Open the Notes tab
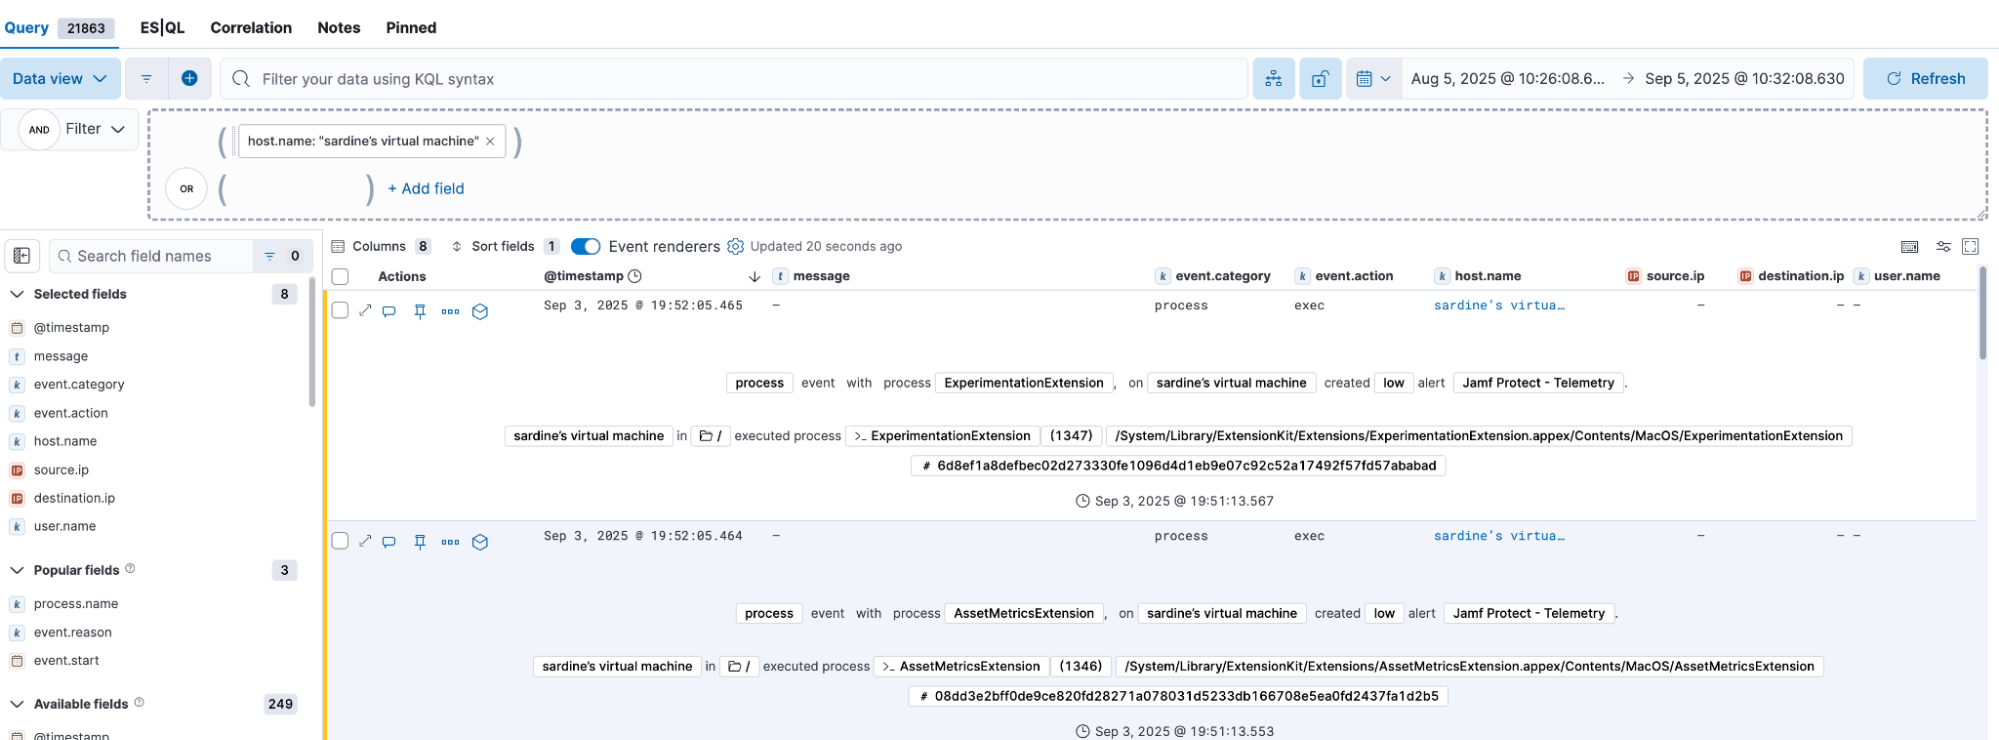 click(x=339, y=27)
